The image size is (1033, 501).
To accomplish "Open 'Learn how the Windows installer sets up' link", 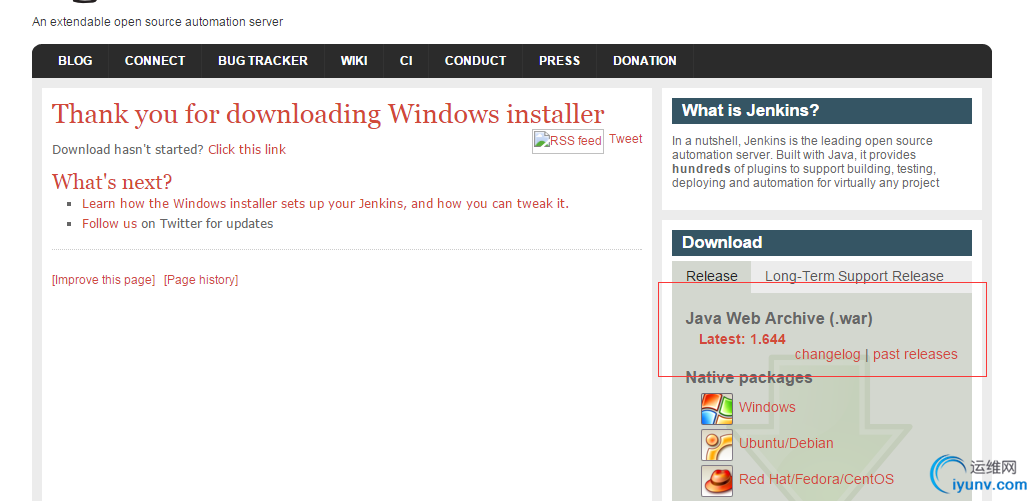I will tap(325, 204).
